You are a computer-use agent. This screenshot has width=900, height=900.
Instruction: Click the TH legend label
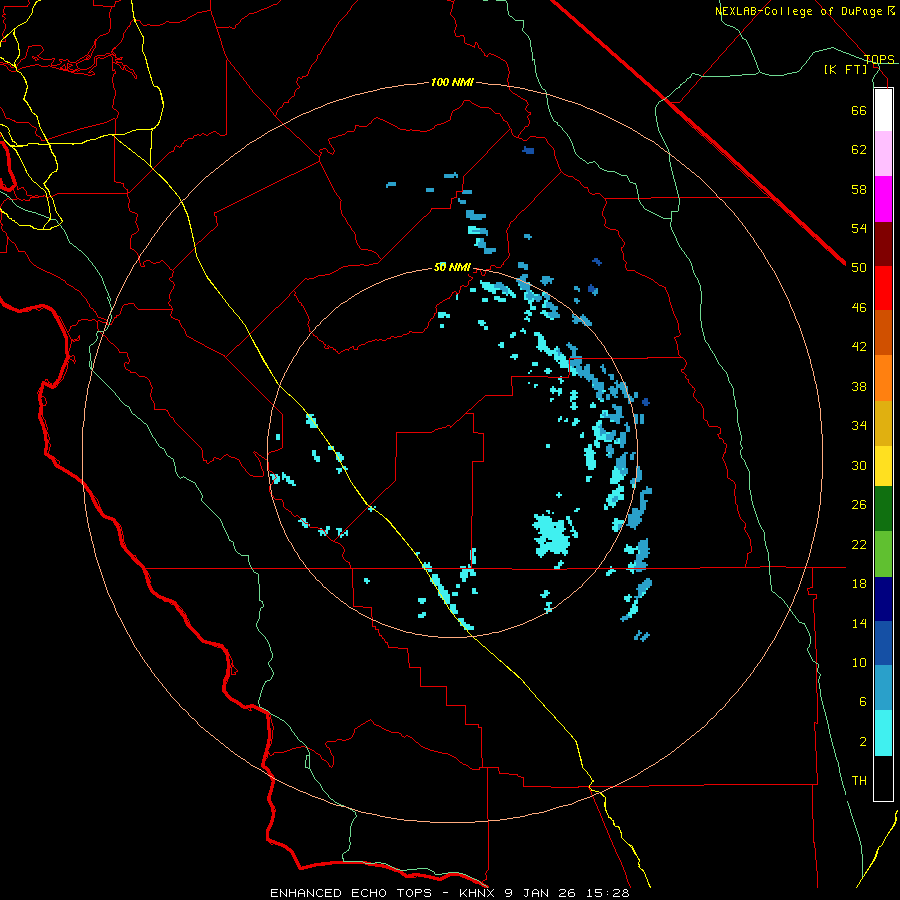[859, 781]
